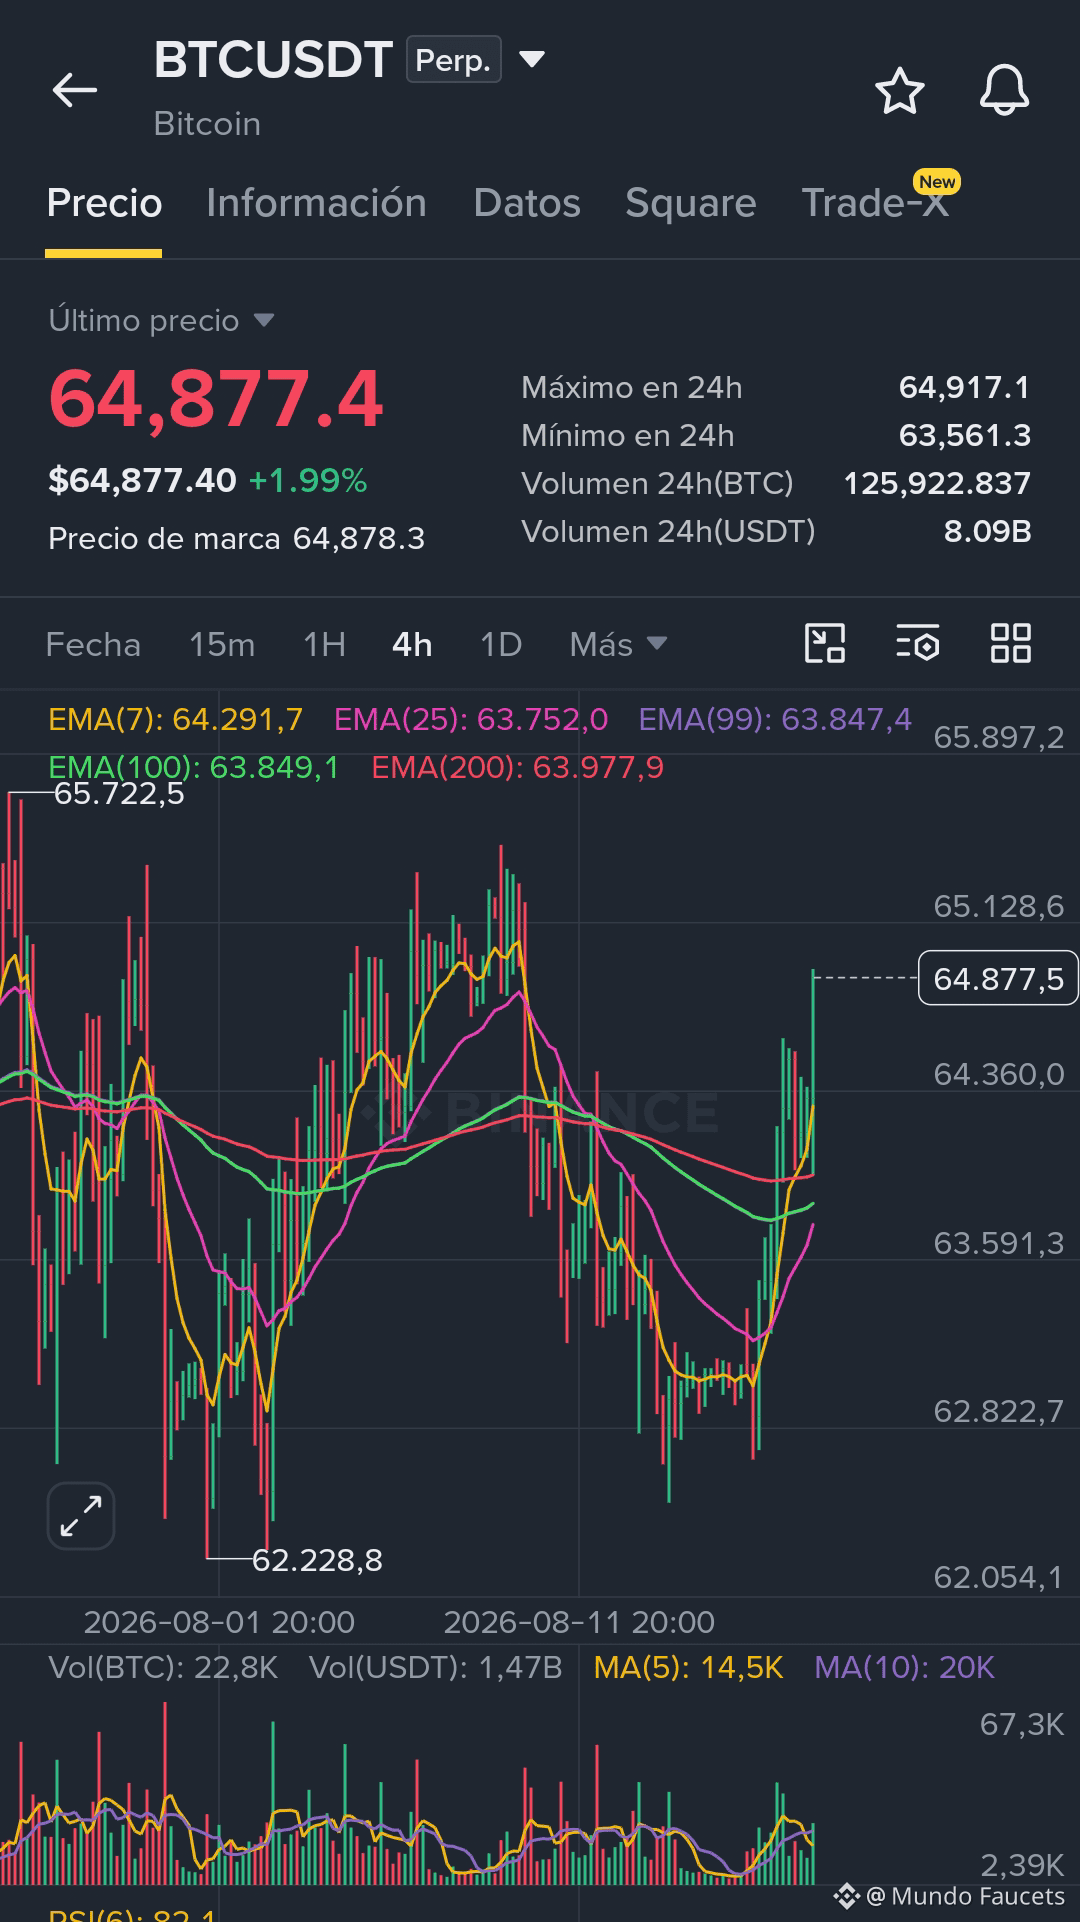Tap the Volumen 24h(USDT) value 8.09B
Viewport: 1080px width, 1922px height.
click(x=987, y=531)
